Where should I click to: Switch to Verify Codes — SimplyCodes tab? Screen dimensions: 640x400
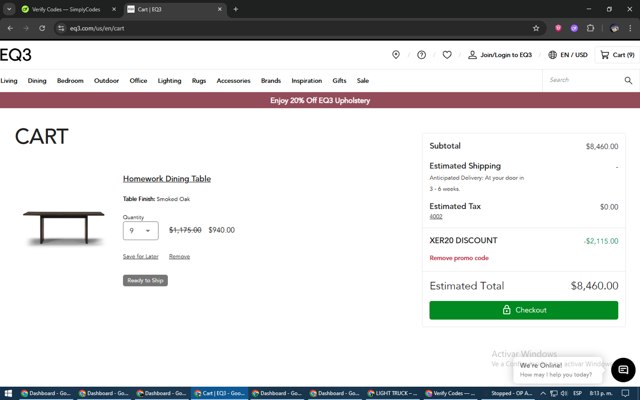coord(66,9)
